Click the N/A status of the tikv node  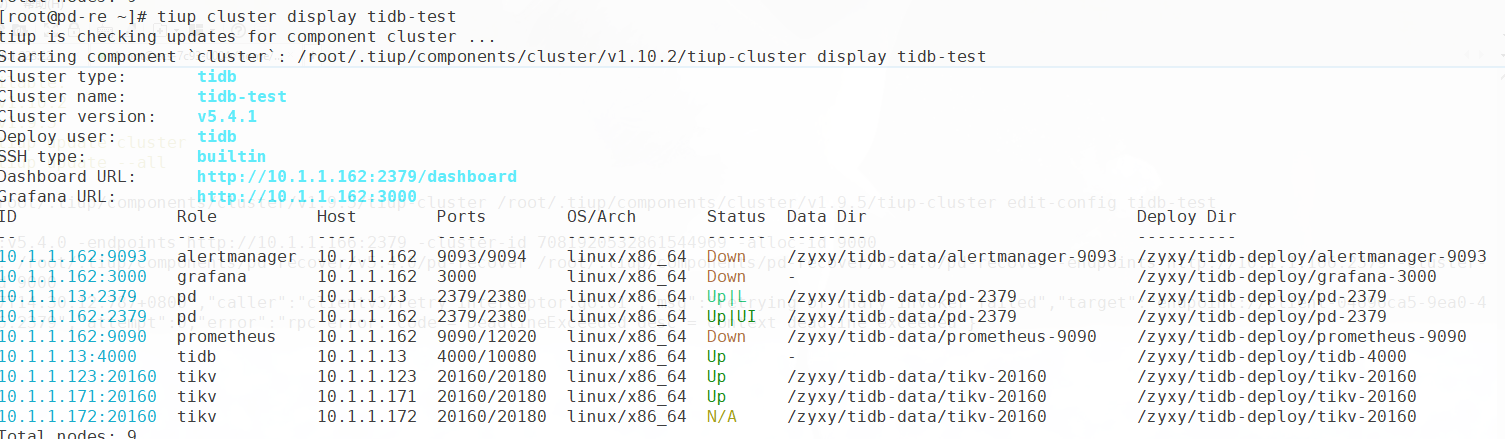[721, 416]
